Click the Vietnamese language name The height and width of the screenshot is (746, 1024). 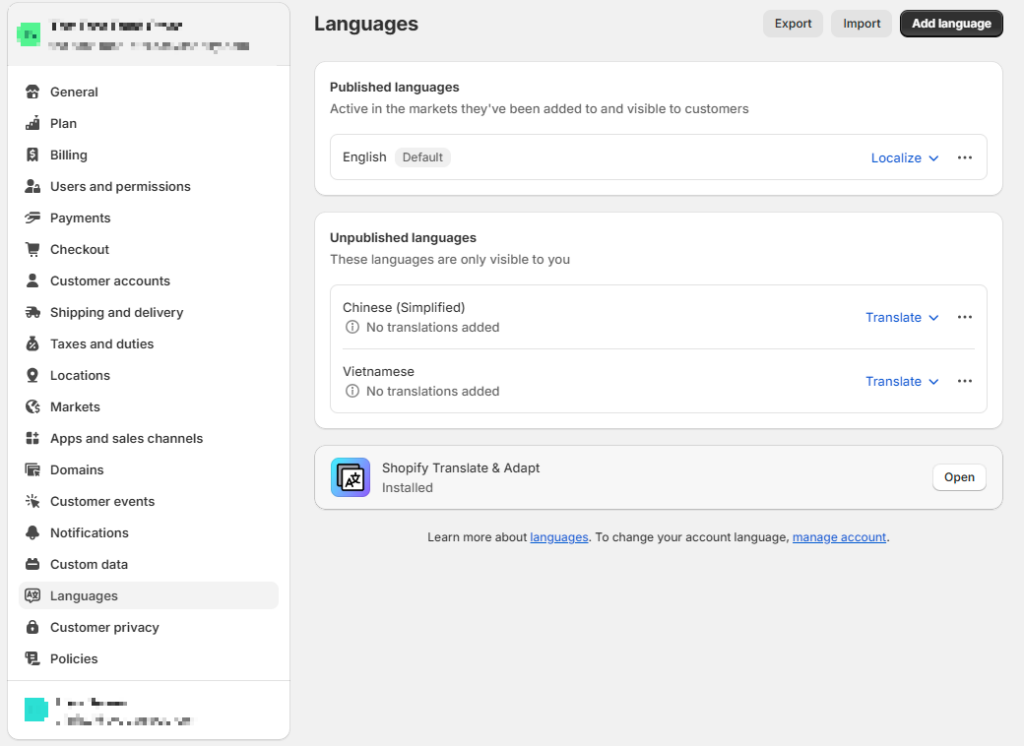378,371
